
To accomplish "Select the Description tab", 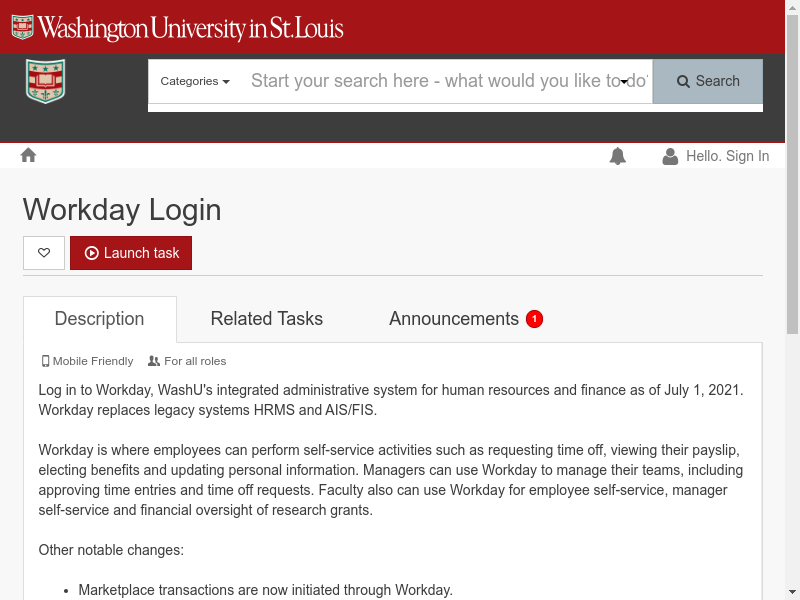I will coord(100,319).
